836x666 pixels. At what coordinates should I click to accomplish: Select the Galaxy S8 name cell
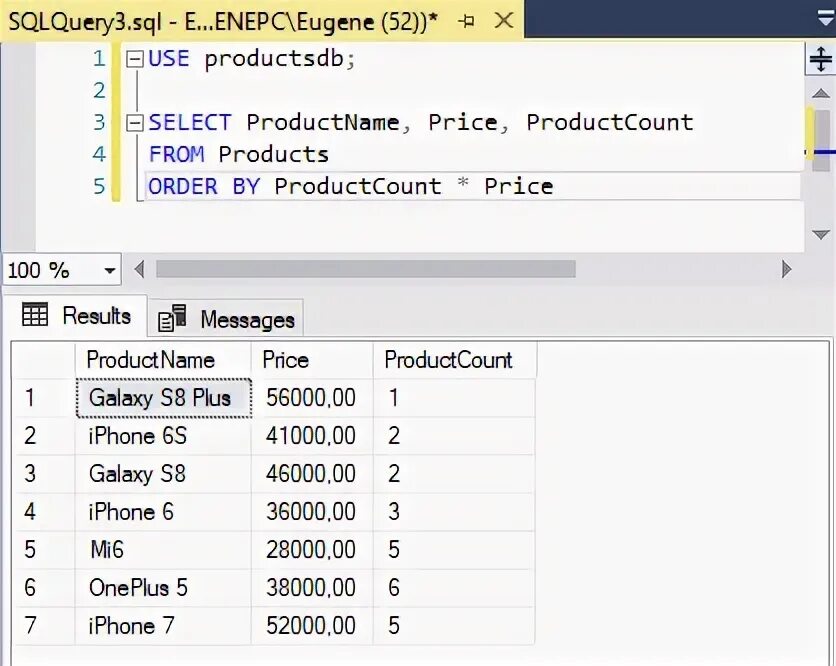tap(163, 474)
